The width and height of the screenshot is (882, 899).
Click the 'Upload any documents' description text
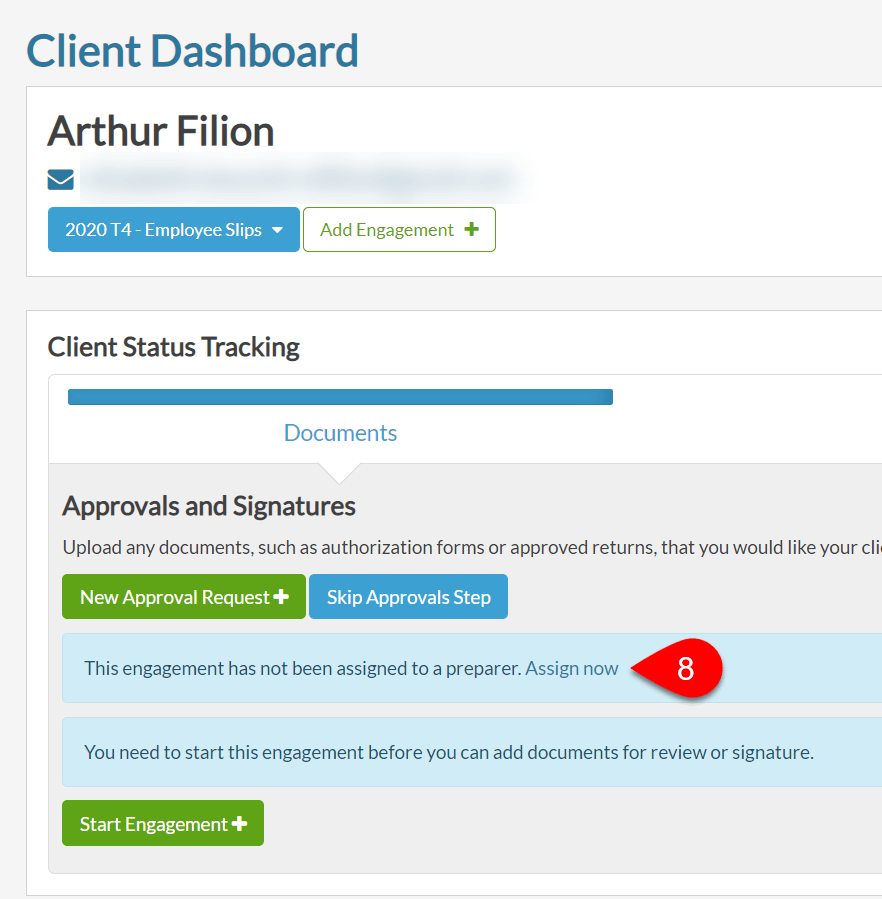point(472,548)
